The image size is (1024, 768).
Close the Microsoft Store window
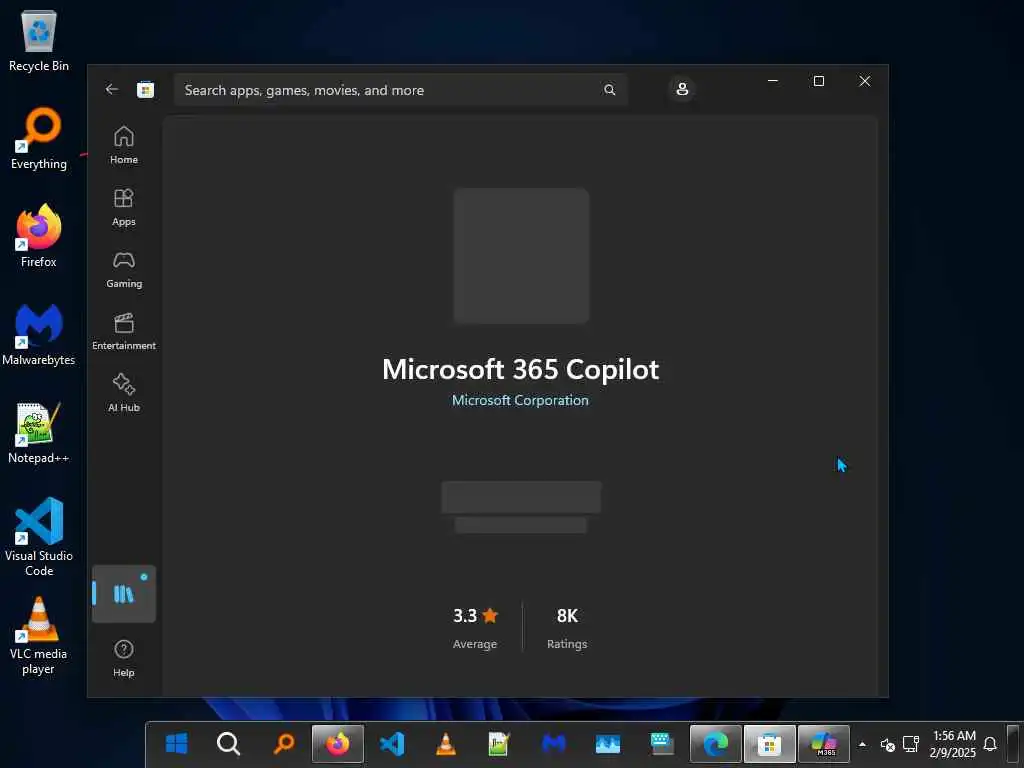[x=865, y=81]
